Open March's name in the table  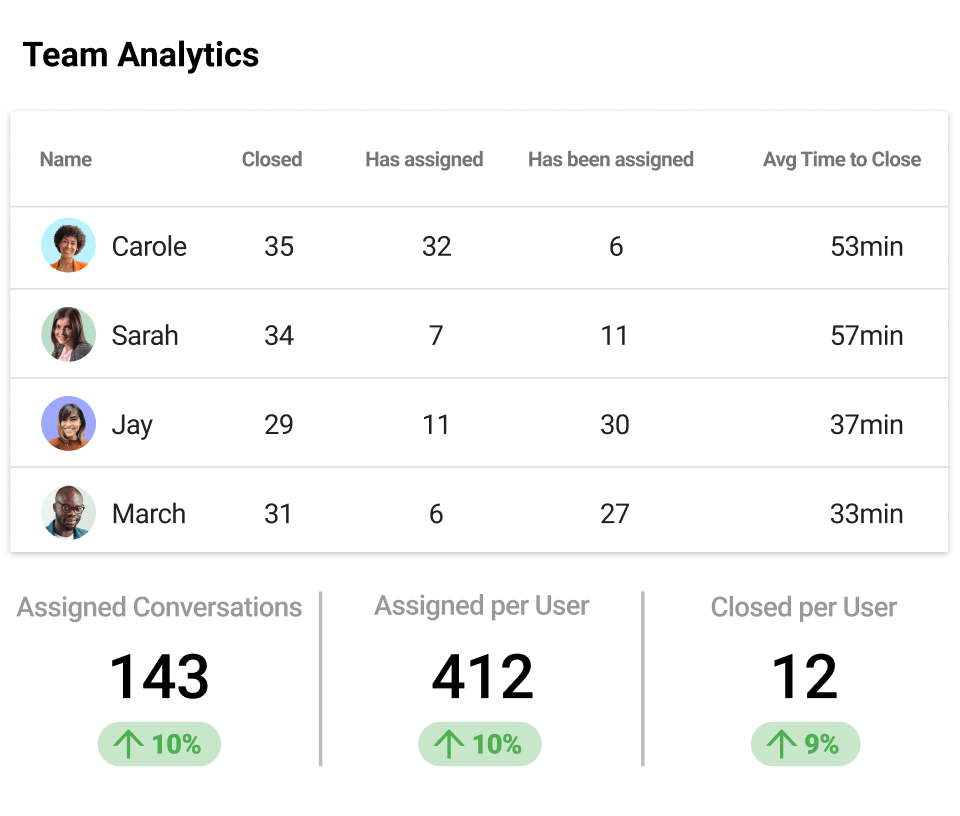click(x=149, y=513)
